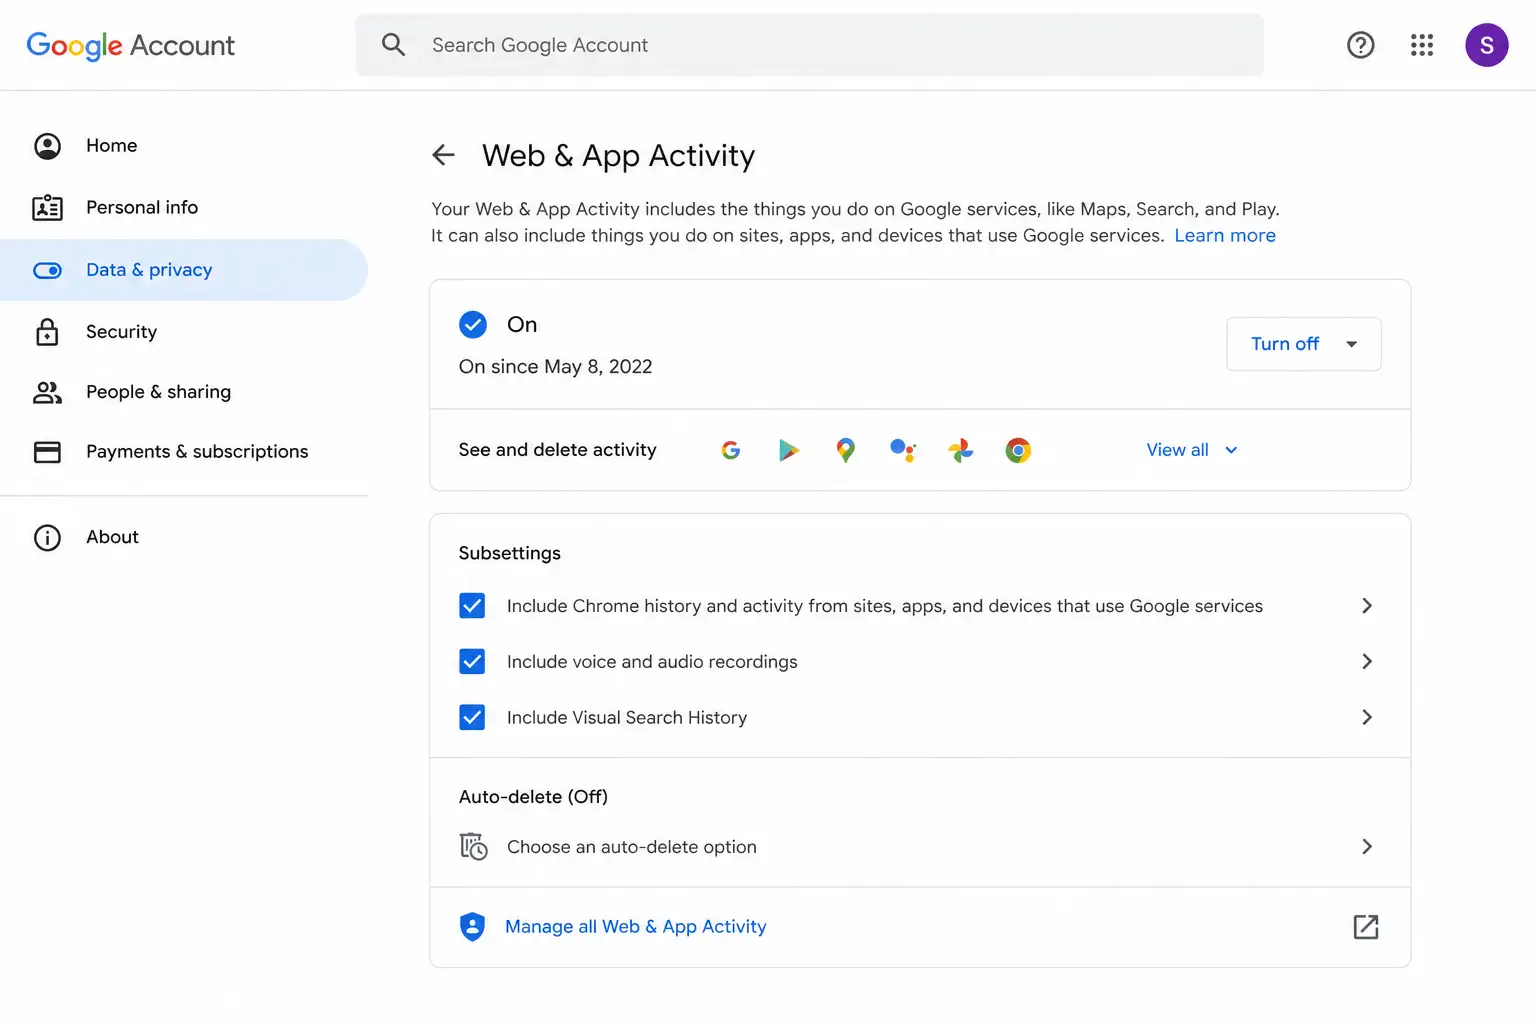Click Include Visual Search History text
The image size is (1536, 1024).
click(627, 718)
